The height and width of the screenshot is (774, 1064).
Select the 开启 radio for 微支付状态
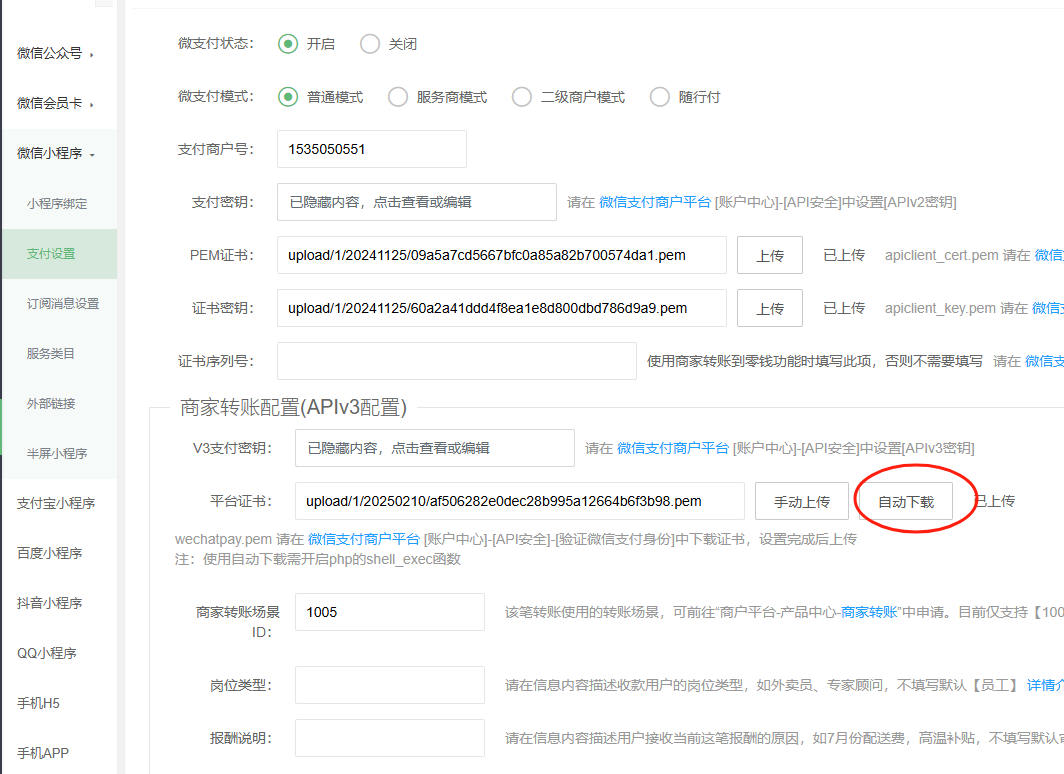(x=289, y=44)
